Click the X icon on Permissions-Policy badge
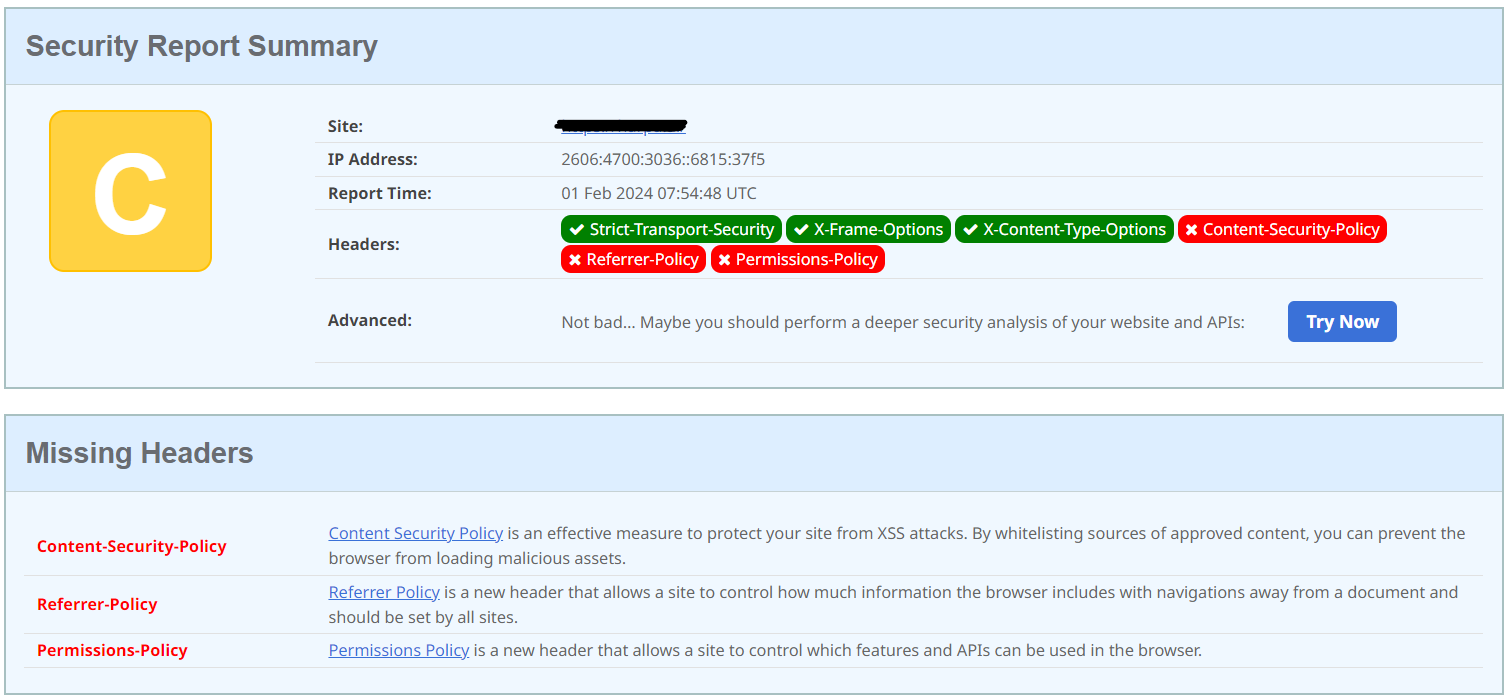1510x700 pixels. (725, 259)
